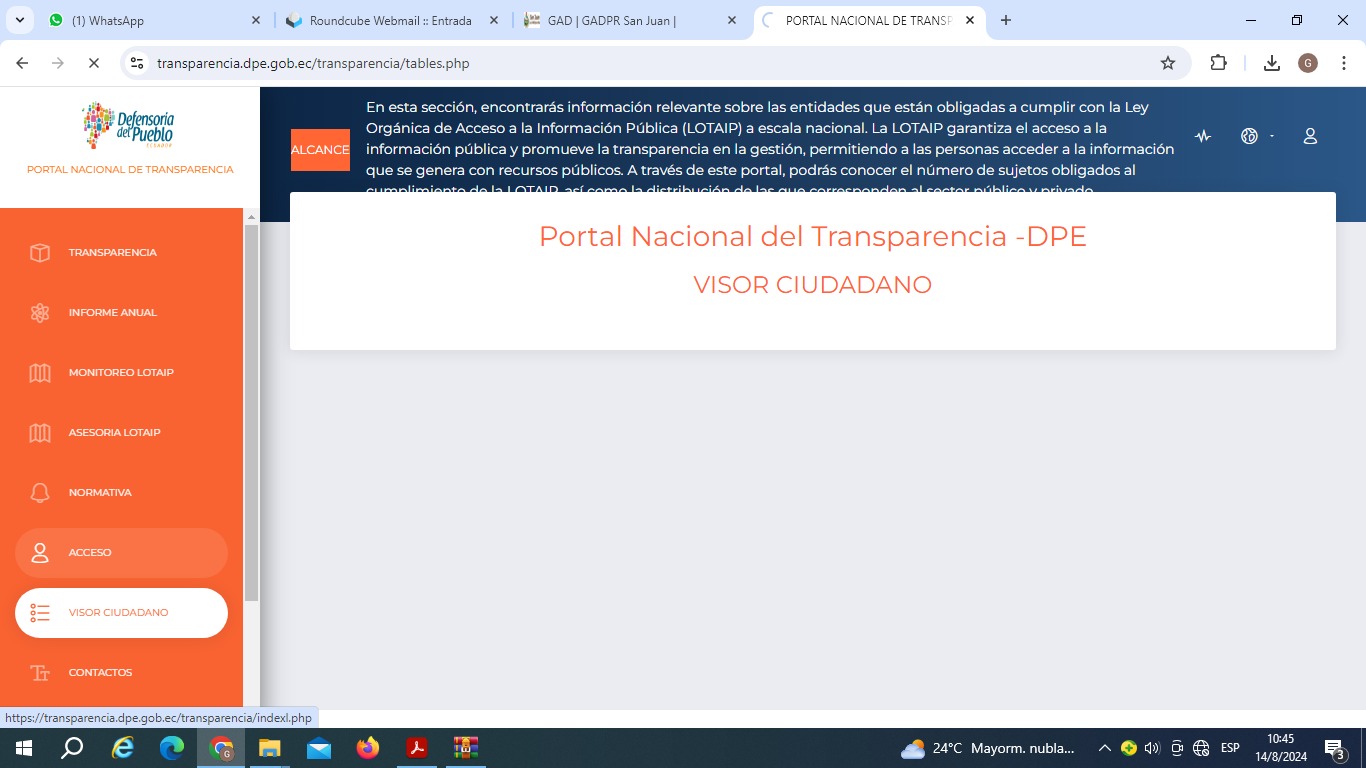Click the user profile icon in header

(x=1310, y=137)
